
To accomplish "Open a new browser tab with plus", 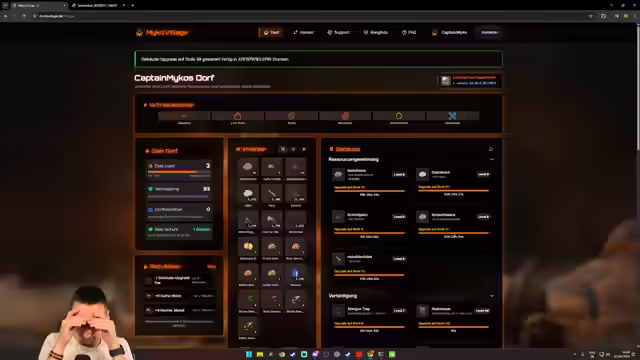I will coord(133,5).
